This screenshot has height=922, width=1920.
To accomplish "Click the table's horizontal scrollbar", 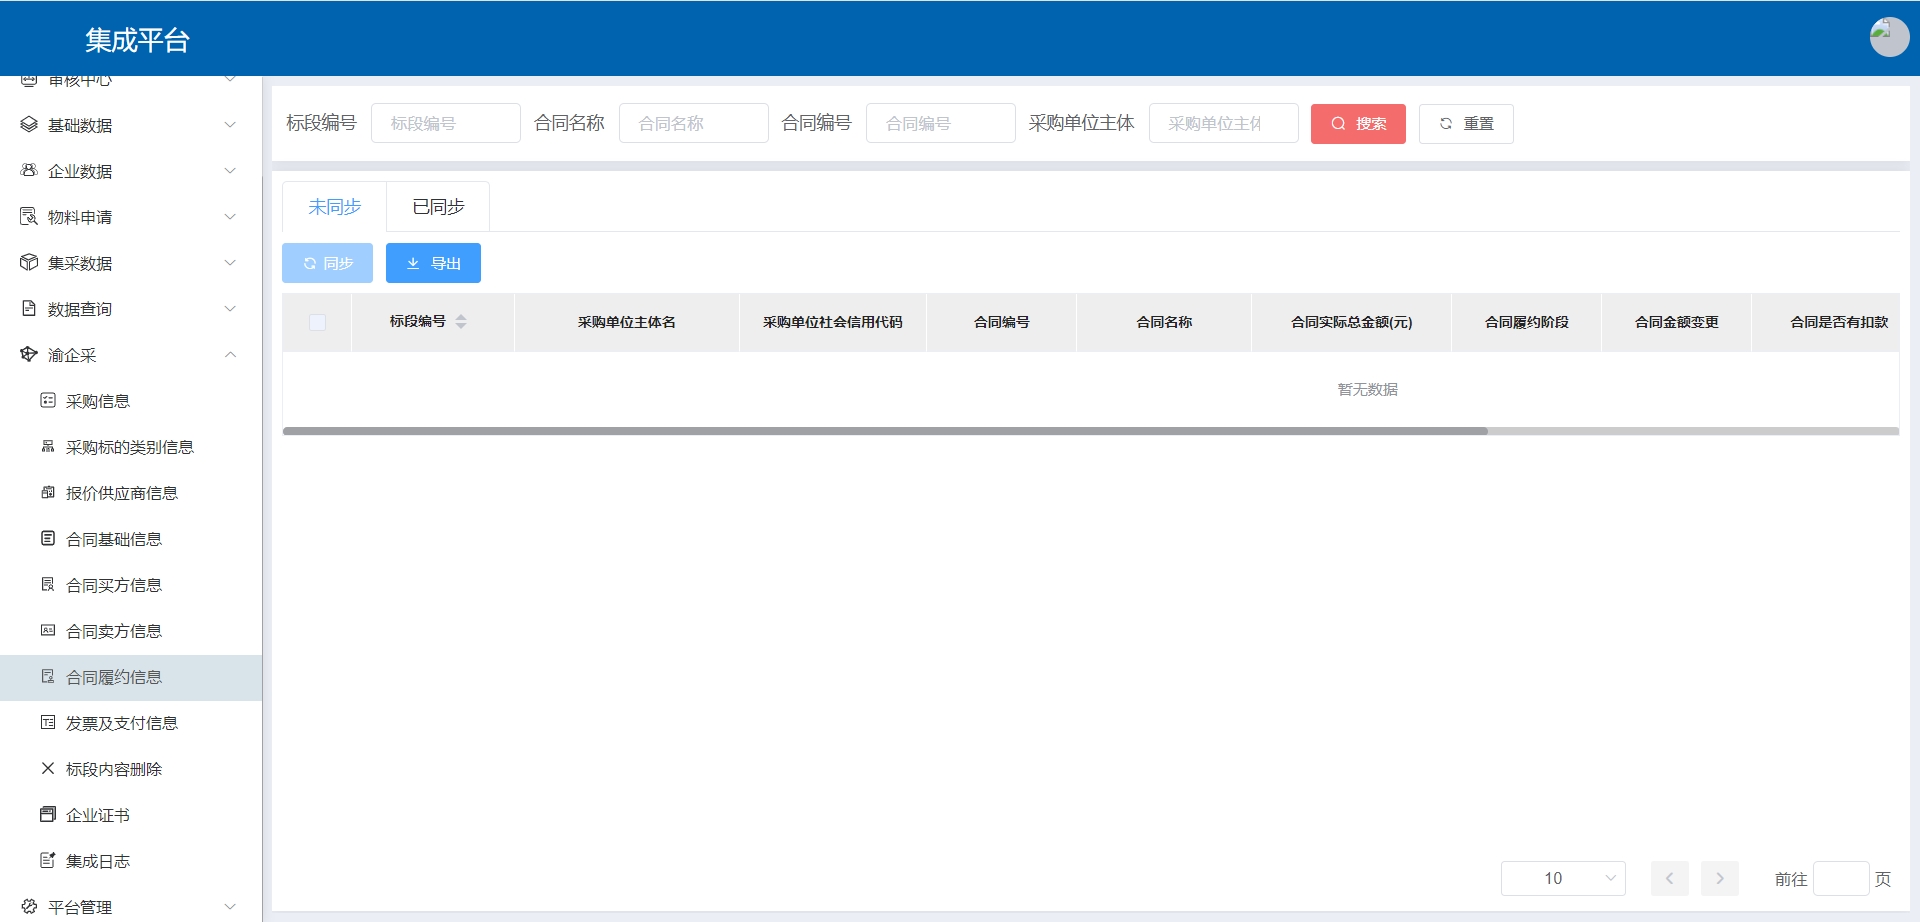I will point(885,431).
